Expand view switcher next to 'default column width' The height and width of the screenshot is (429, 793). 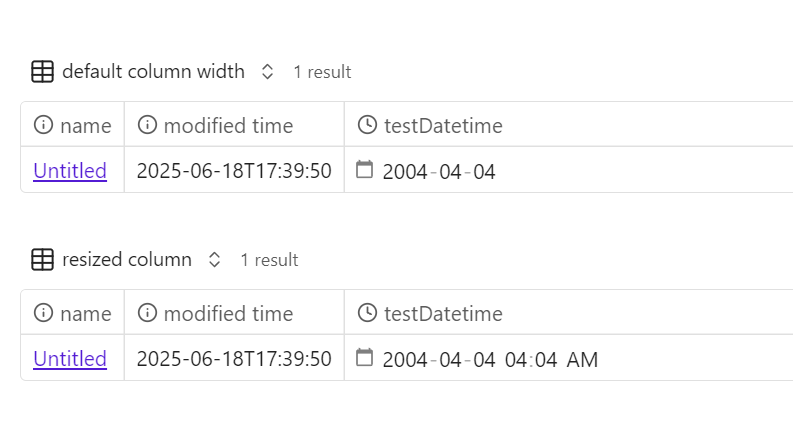click(x=268, y=72)
